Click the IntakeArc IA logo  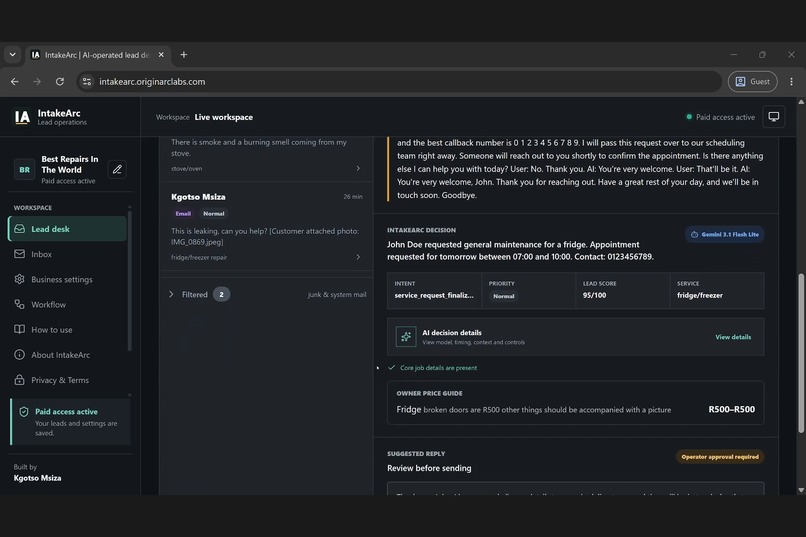[22, 117]
